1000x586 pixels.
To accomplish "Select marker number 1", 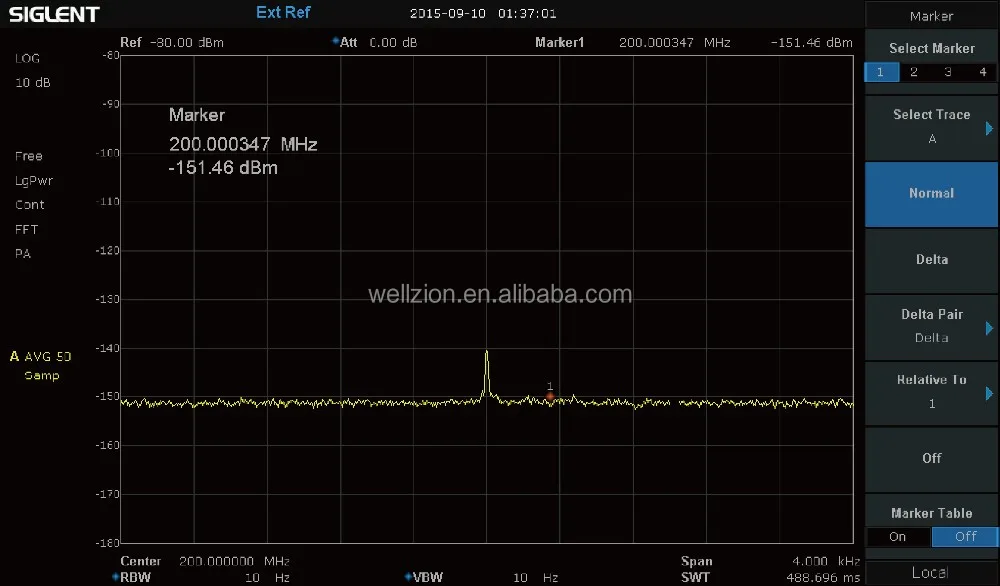I will point(881,72).
